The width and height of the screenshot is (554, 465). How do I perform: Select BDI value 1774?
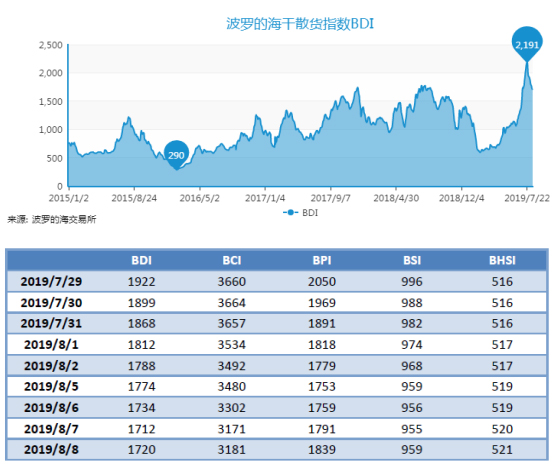[141, 386]
